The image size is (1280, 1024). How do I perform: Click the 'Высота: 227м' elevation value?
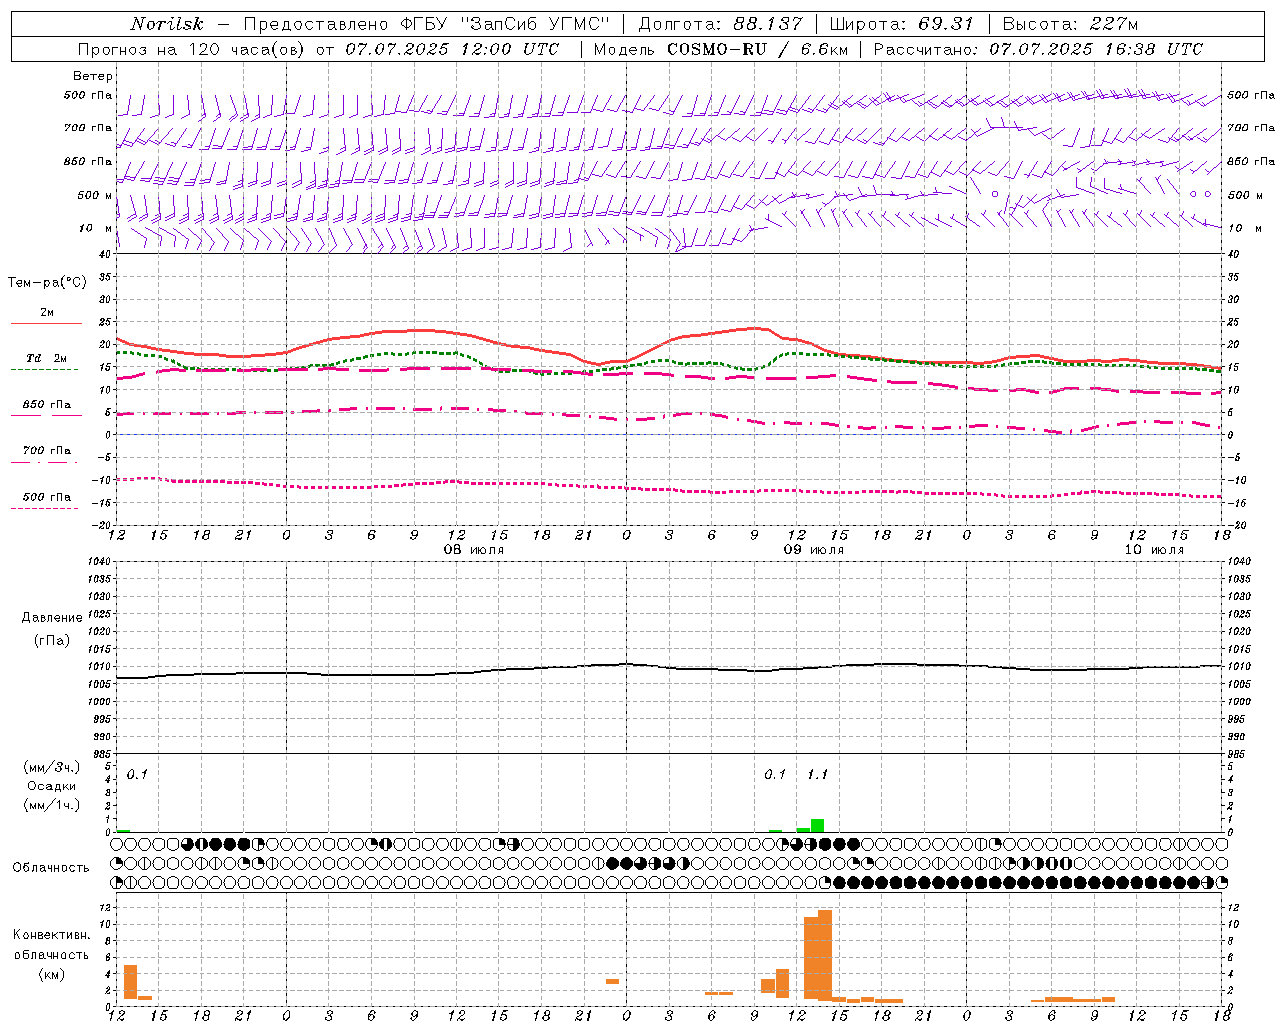[1070, 24]
